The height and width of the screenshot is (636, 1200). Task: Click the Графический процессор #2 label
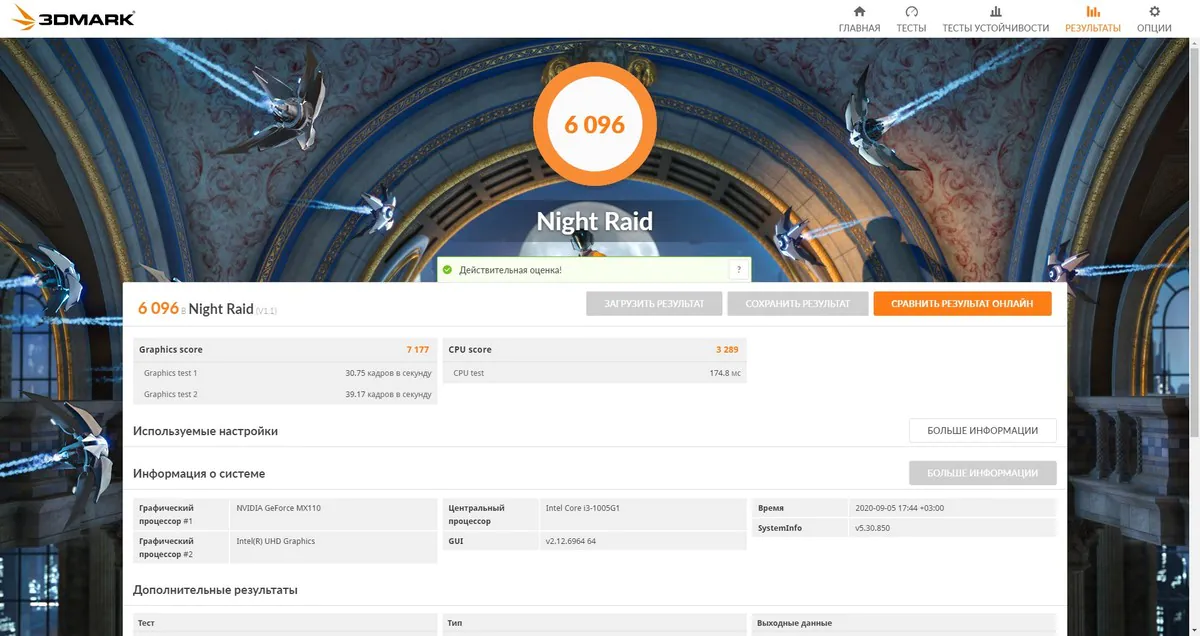(166, 547)
